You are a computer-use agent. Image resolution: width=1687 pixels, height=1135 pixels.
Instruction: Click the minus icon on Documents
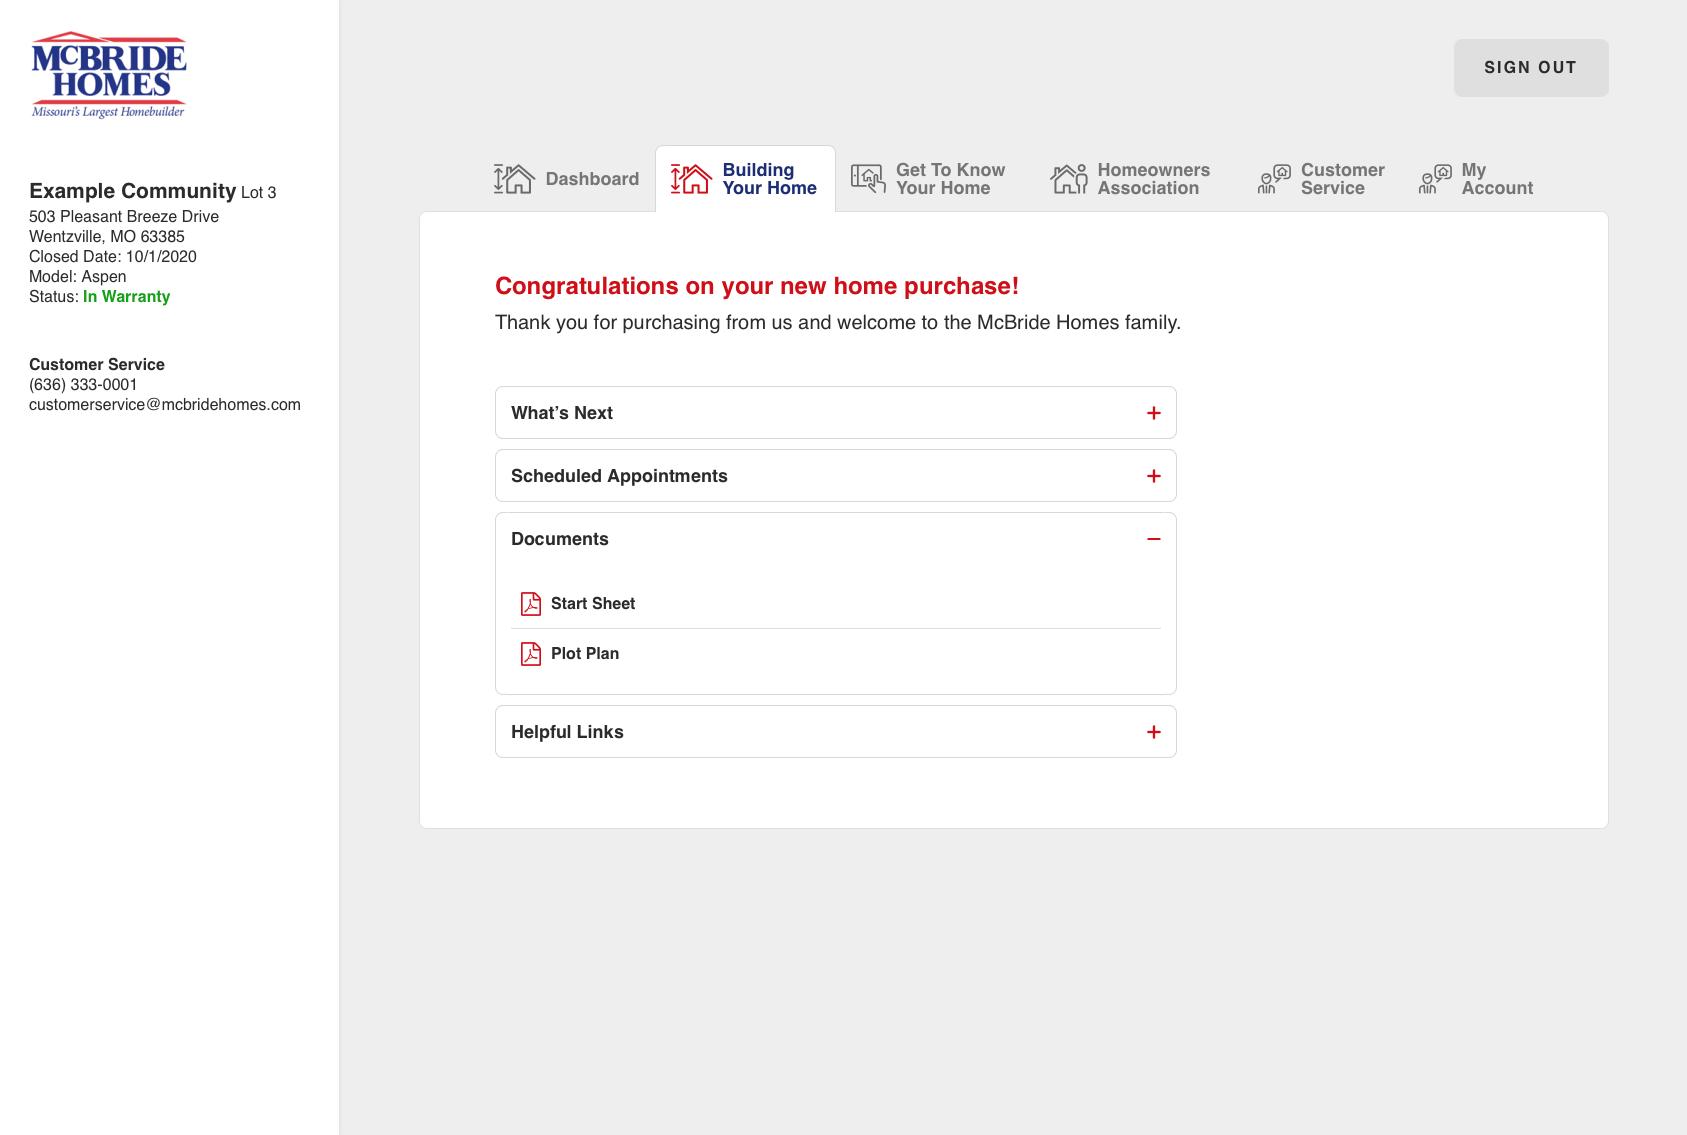(1154, 539)
